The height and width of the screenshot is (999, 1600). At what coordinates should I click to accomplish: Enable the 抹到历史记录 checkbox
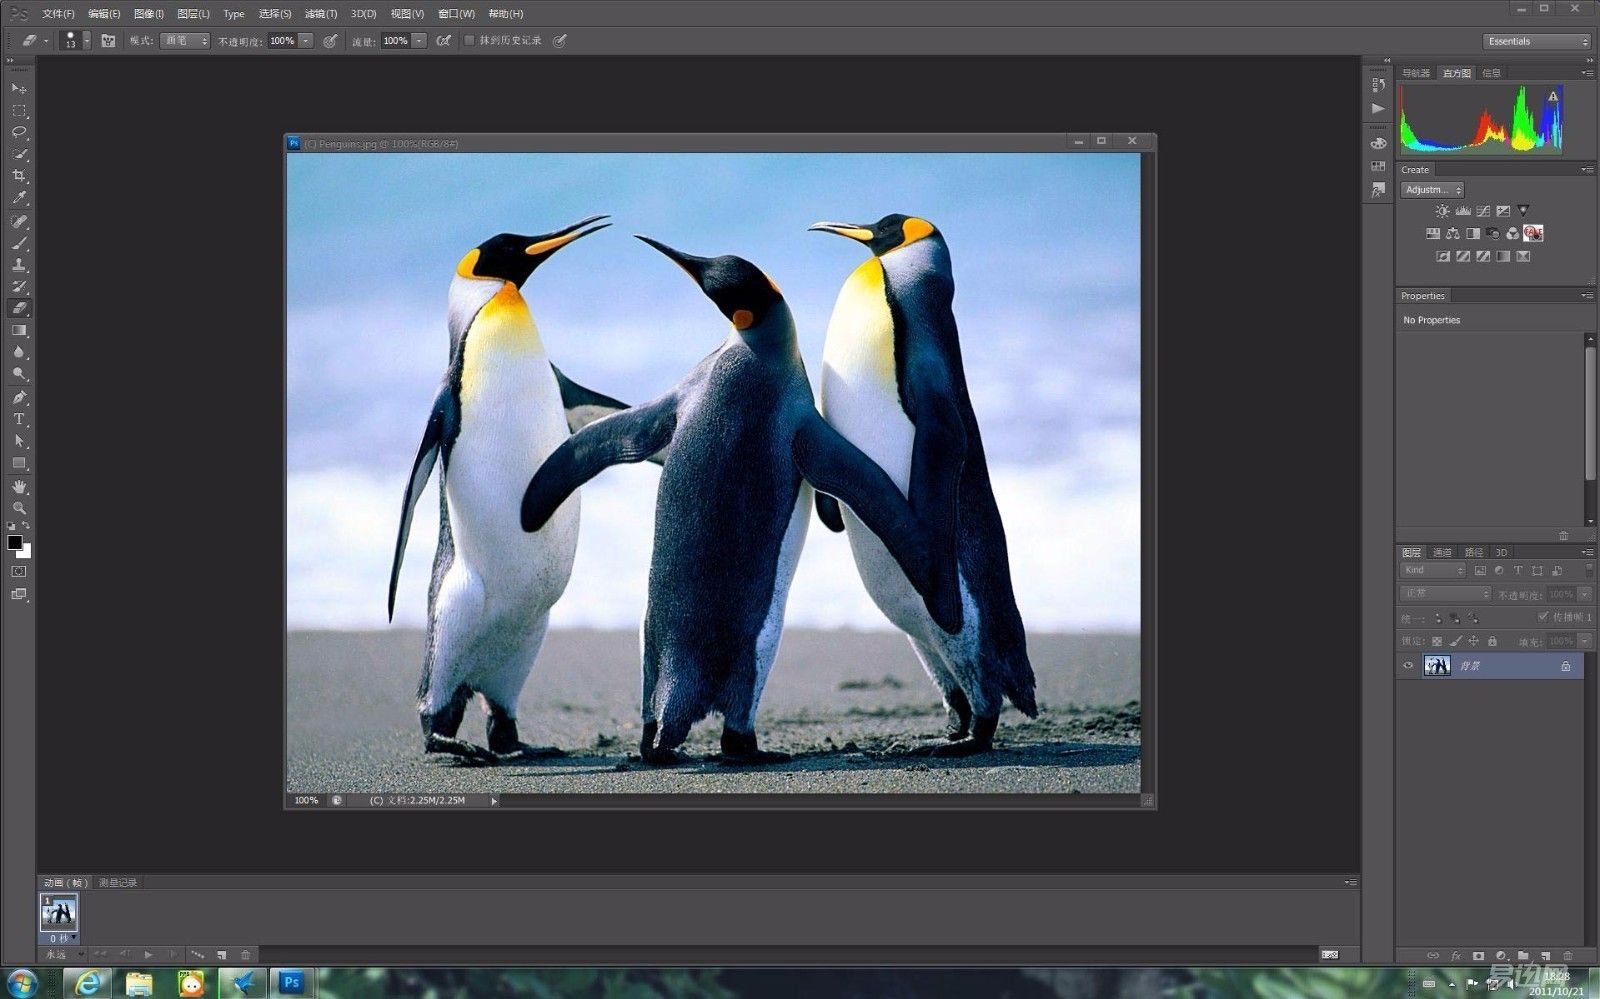469,41
